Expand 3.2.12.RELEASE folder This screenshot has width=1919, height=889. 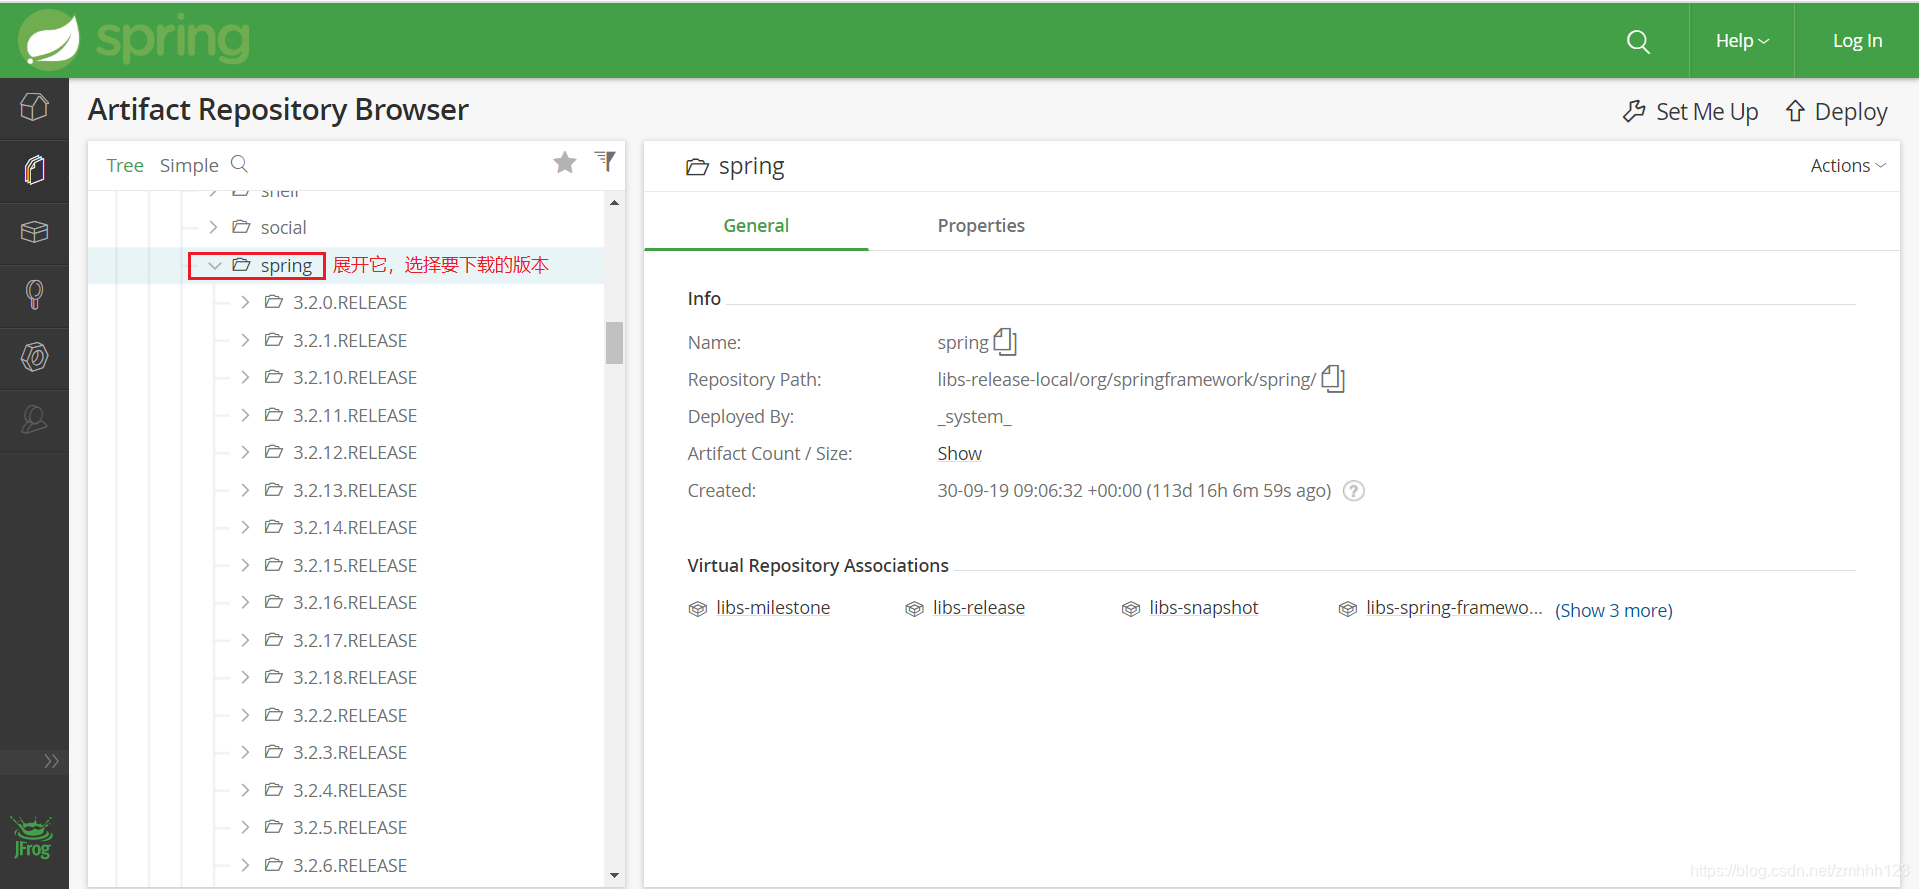[245, 452]
